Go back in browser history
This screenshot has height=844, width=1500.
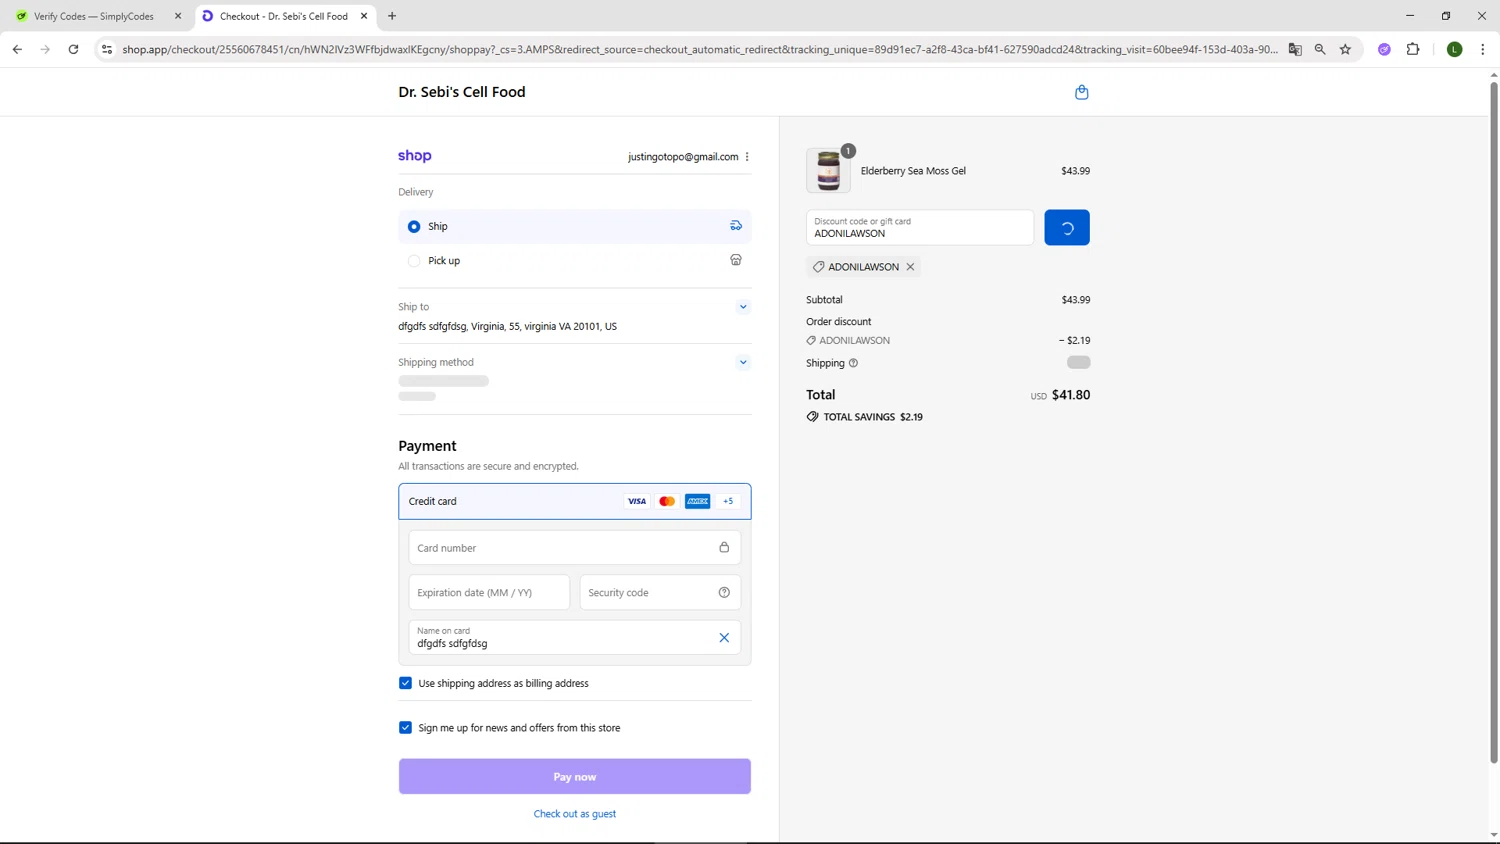pyautogui.click(x=17, y=49)
